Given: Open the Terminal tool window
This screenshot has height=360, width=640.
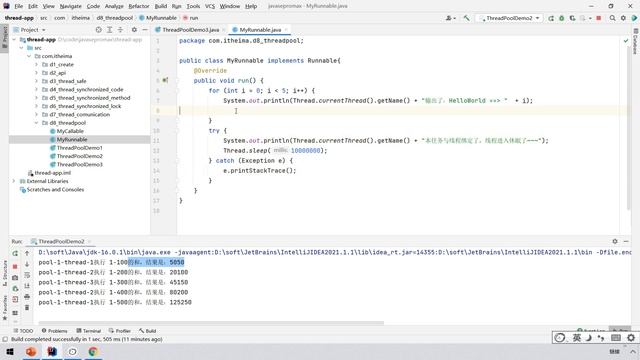Looking at the screenshot, I should (89, 331).
